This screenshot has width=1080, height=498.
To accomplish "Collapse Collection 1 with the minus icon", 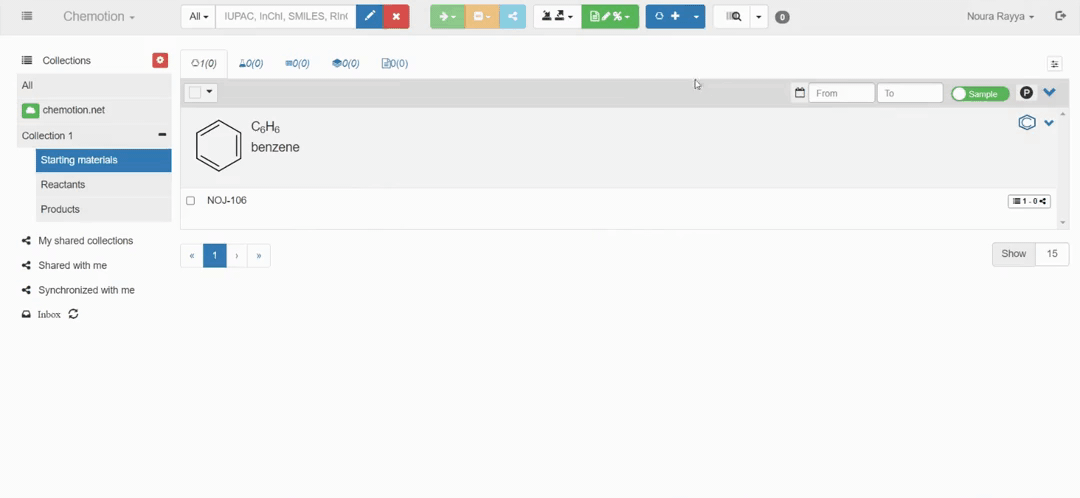I will pos(162,135).
